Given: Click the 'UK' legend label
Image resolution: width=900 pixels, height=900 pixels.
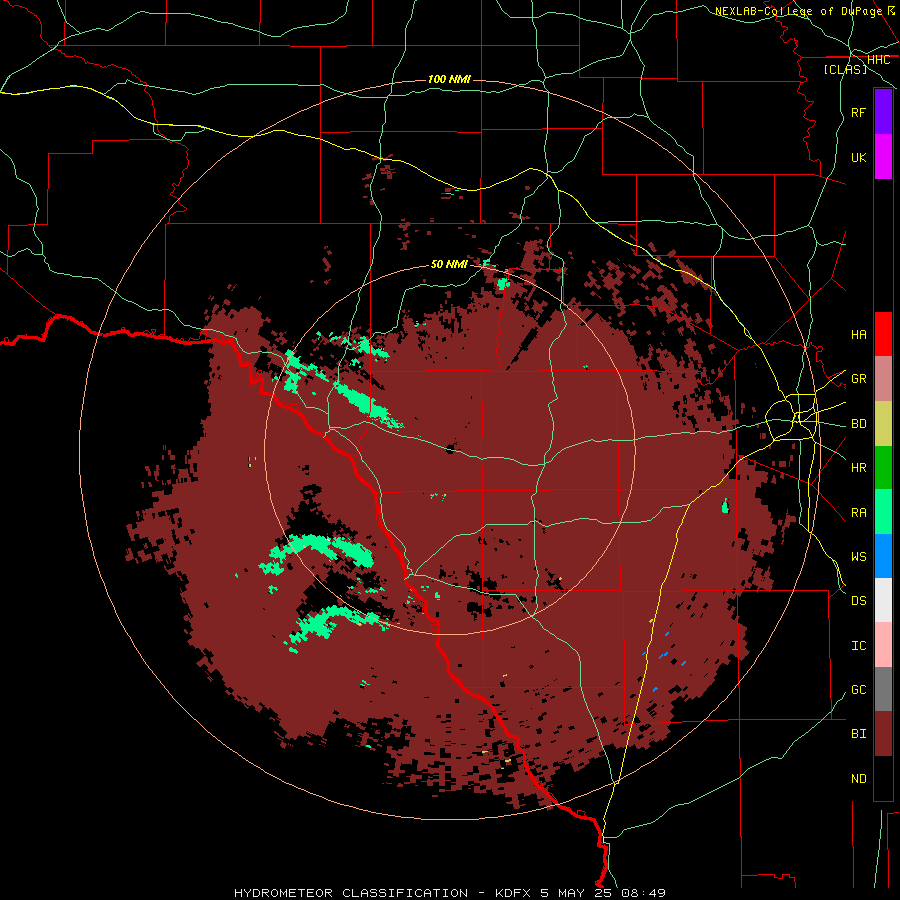Looking at the screenshot, I should [x=858, y=157].
